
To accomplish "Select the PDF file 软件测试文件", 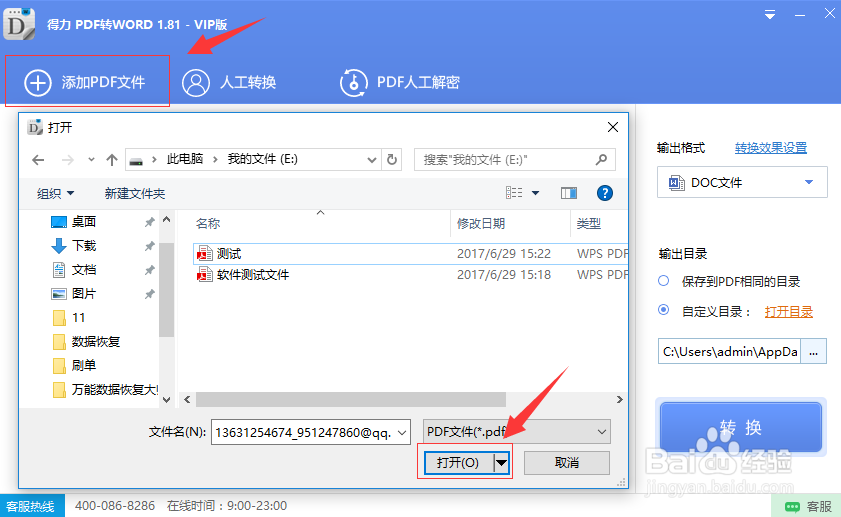I will coord(410,275).
